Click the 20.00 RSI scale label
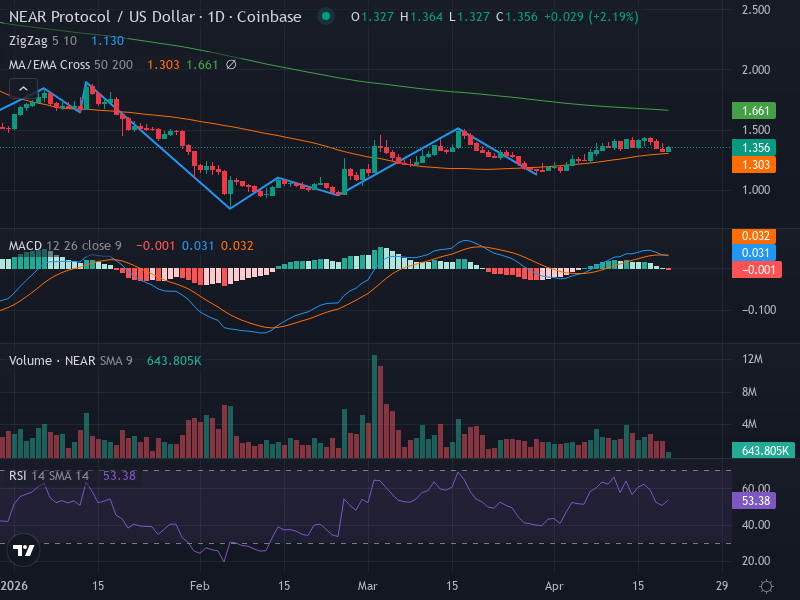Image resolution: width=800 pixels, height=600 pixels. (756, 561)
